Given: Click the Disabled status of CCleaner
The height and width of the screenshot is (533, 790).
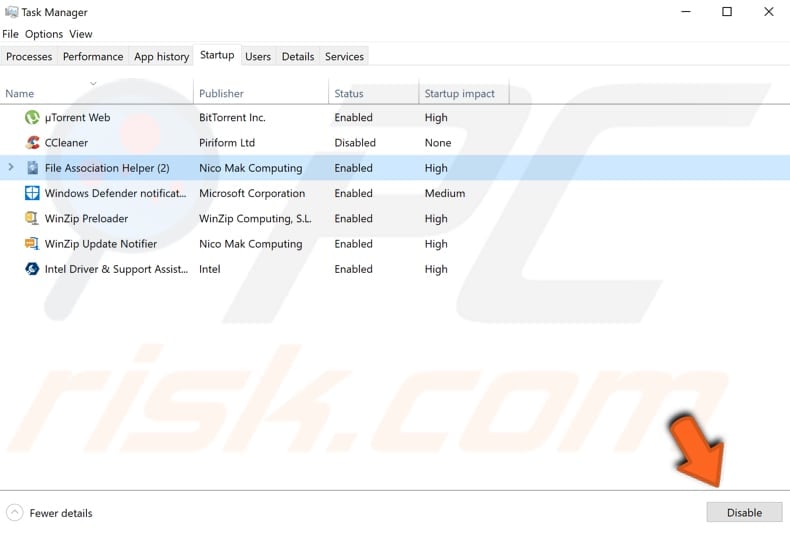Looking at the screenshot, I should [355, 143].
